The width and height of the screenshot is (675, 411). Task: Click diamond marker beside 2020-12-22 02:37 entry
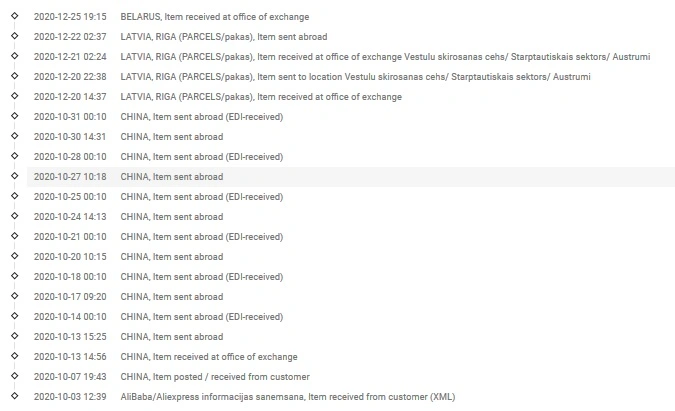coord(14,36)
